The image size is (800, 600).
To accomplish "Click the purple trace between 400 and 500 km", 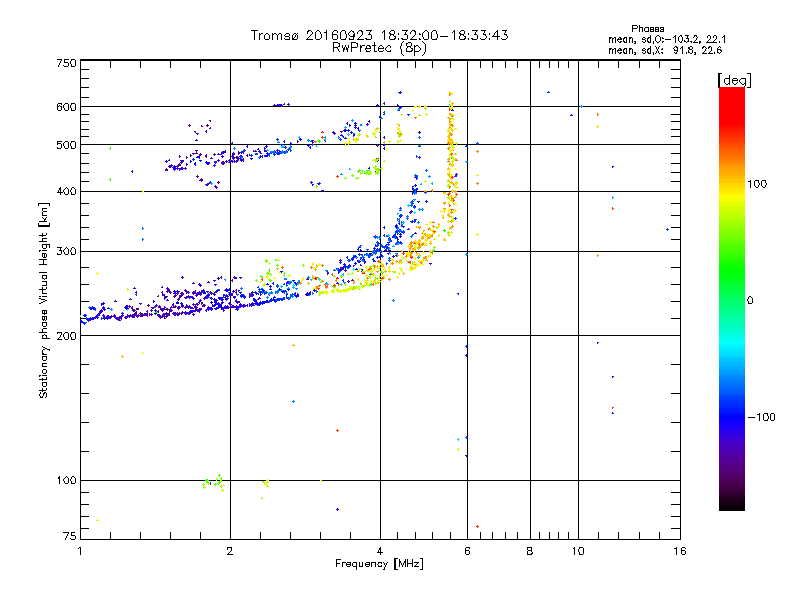I will point(229,156).
